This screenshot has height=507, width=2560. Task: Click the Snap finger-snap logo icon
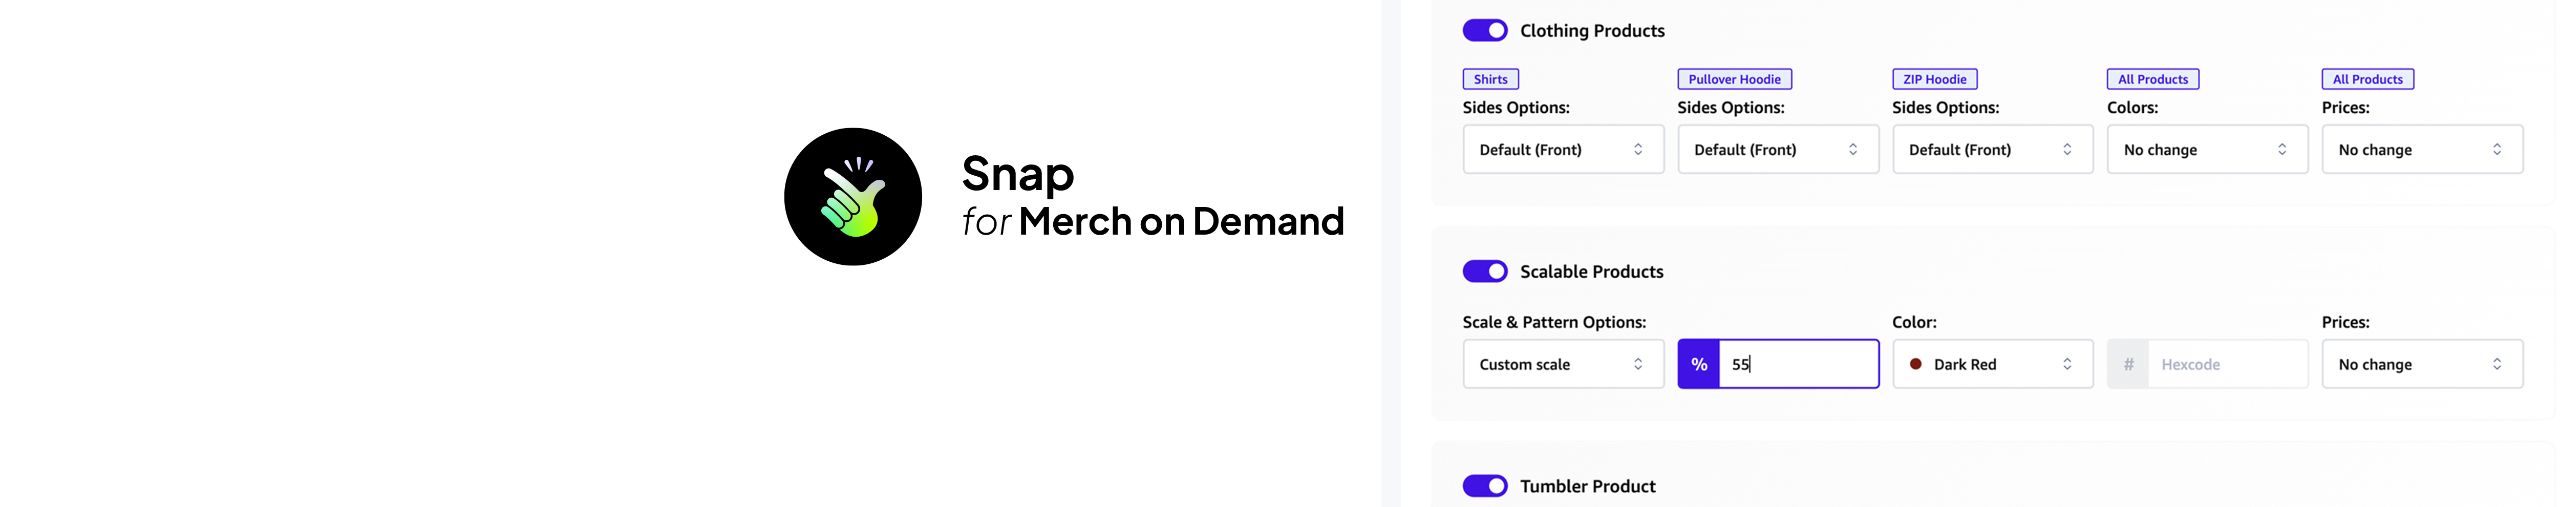[853, 196]
